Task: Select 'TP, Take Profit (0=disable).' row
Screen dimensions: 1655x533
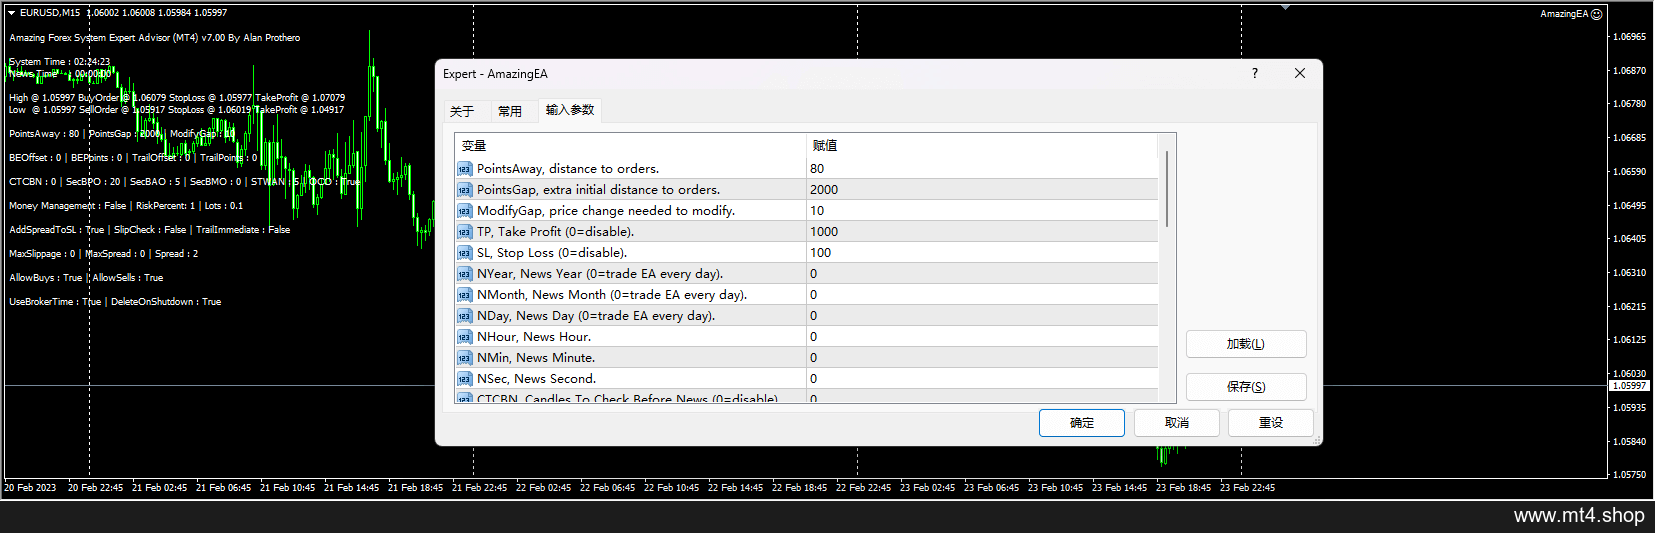Action: pos(555,232)
